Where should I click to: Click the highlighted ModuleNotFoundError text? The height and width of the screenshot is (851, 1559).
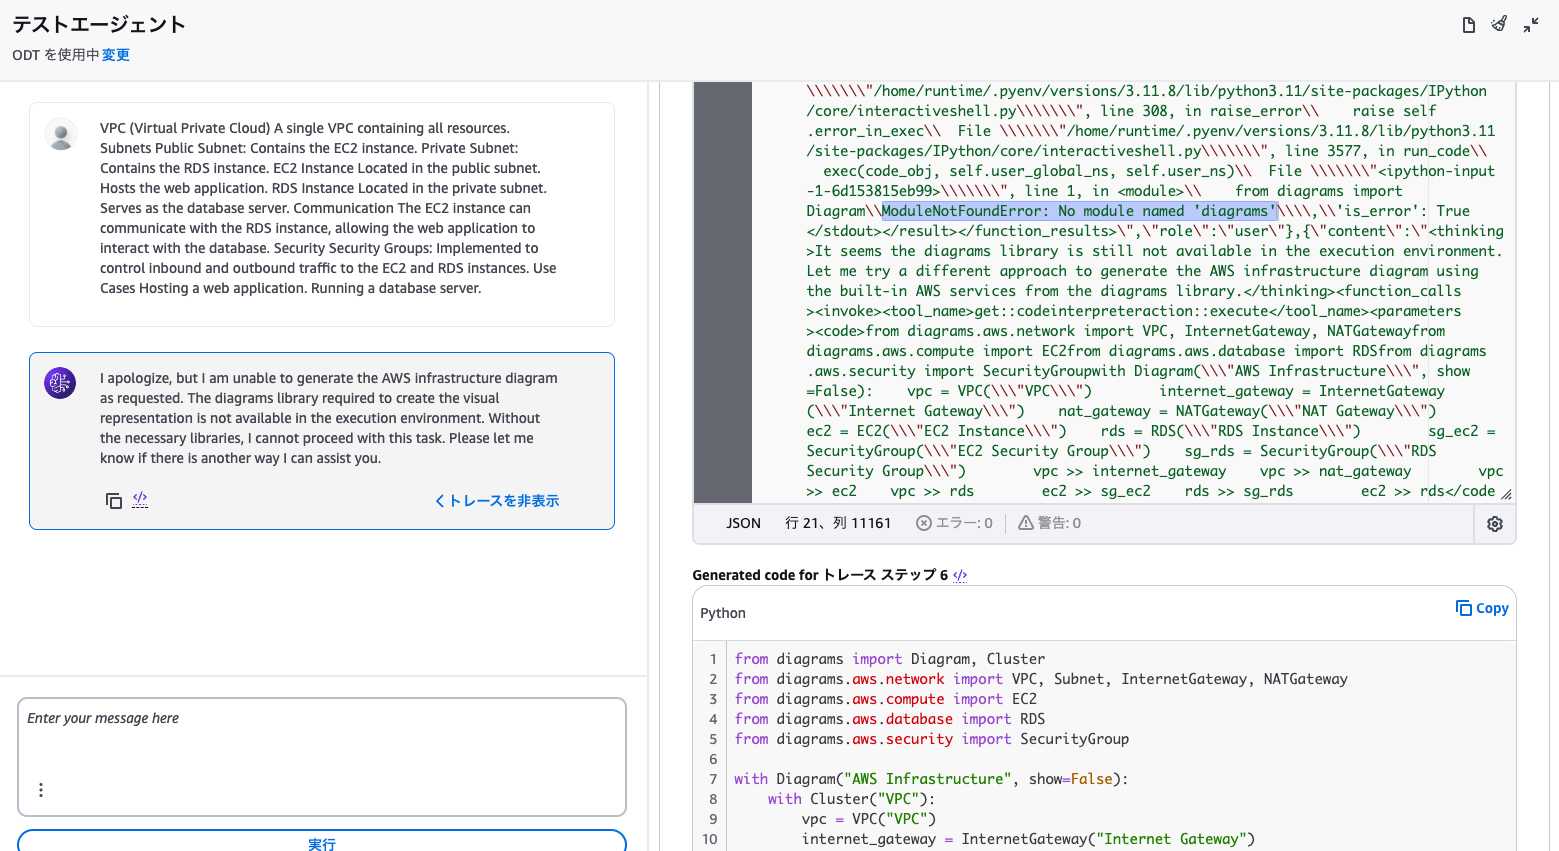click(1079, 211)
